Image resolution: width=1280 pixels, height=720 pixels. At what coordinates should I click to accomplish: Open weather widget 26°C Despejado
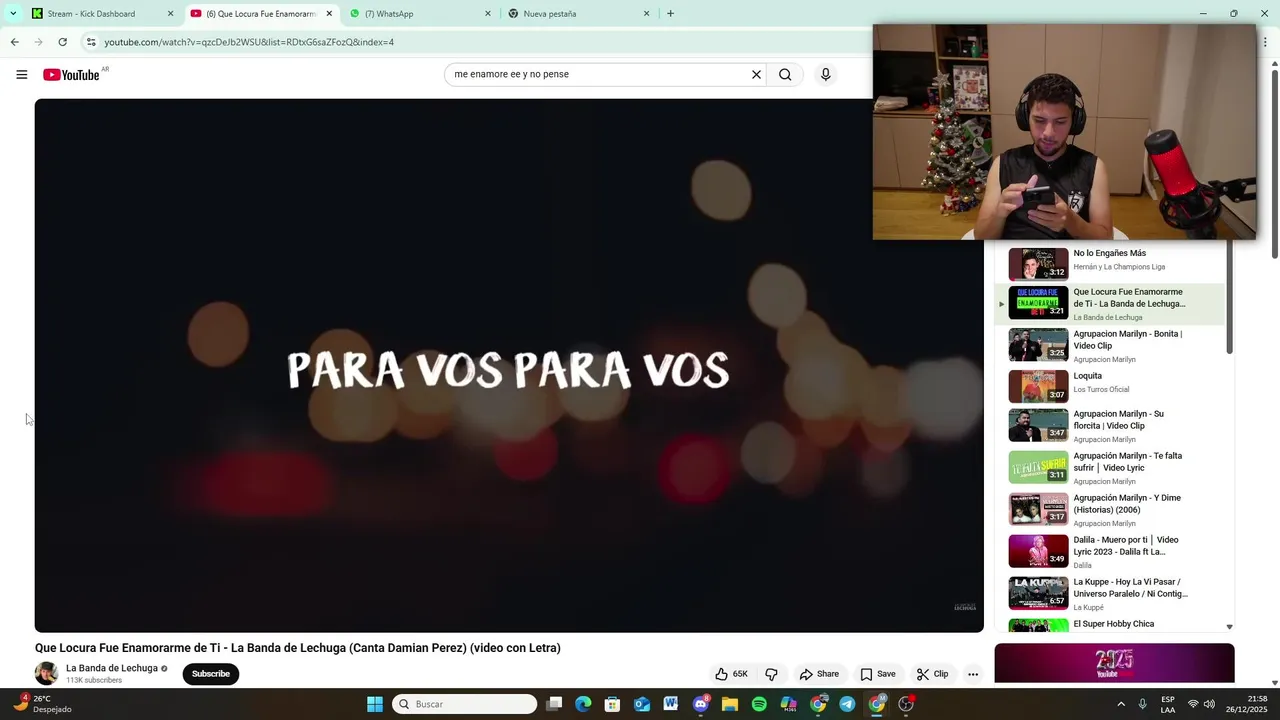coord(45,704)
